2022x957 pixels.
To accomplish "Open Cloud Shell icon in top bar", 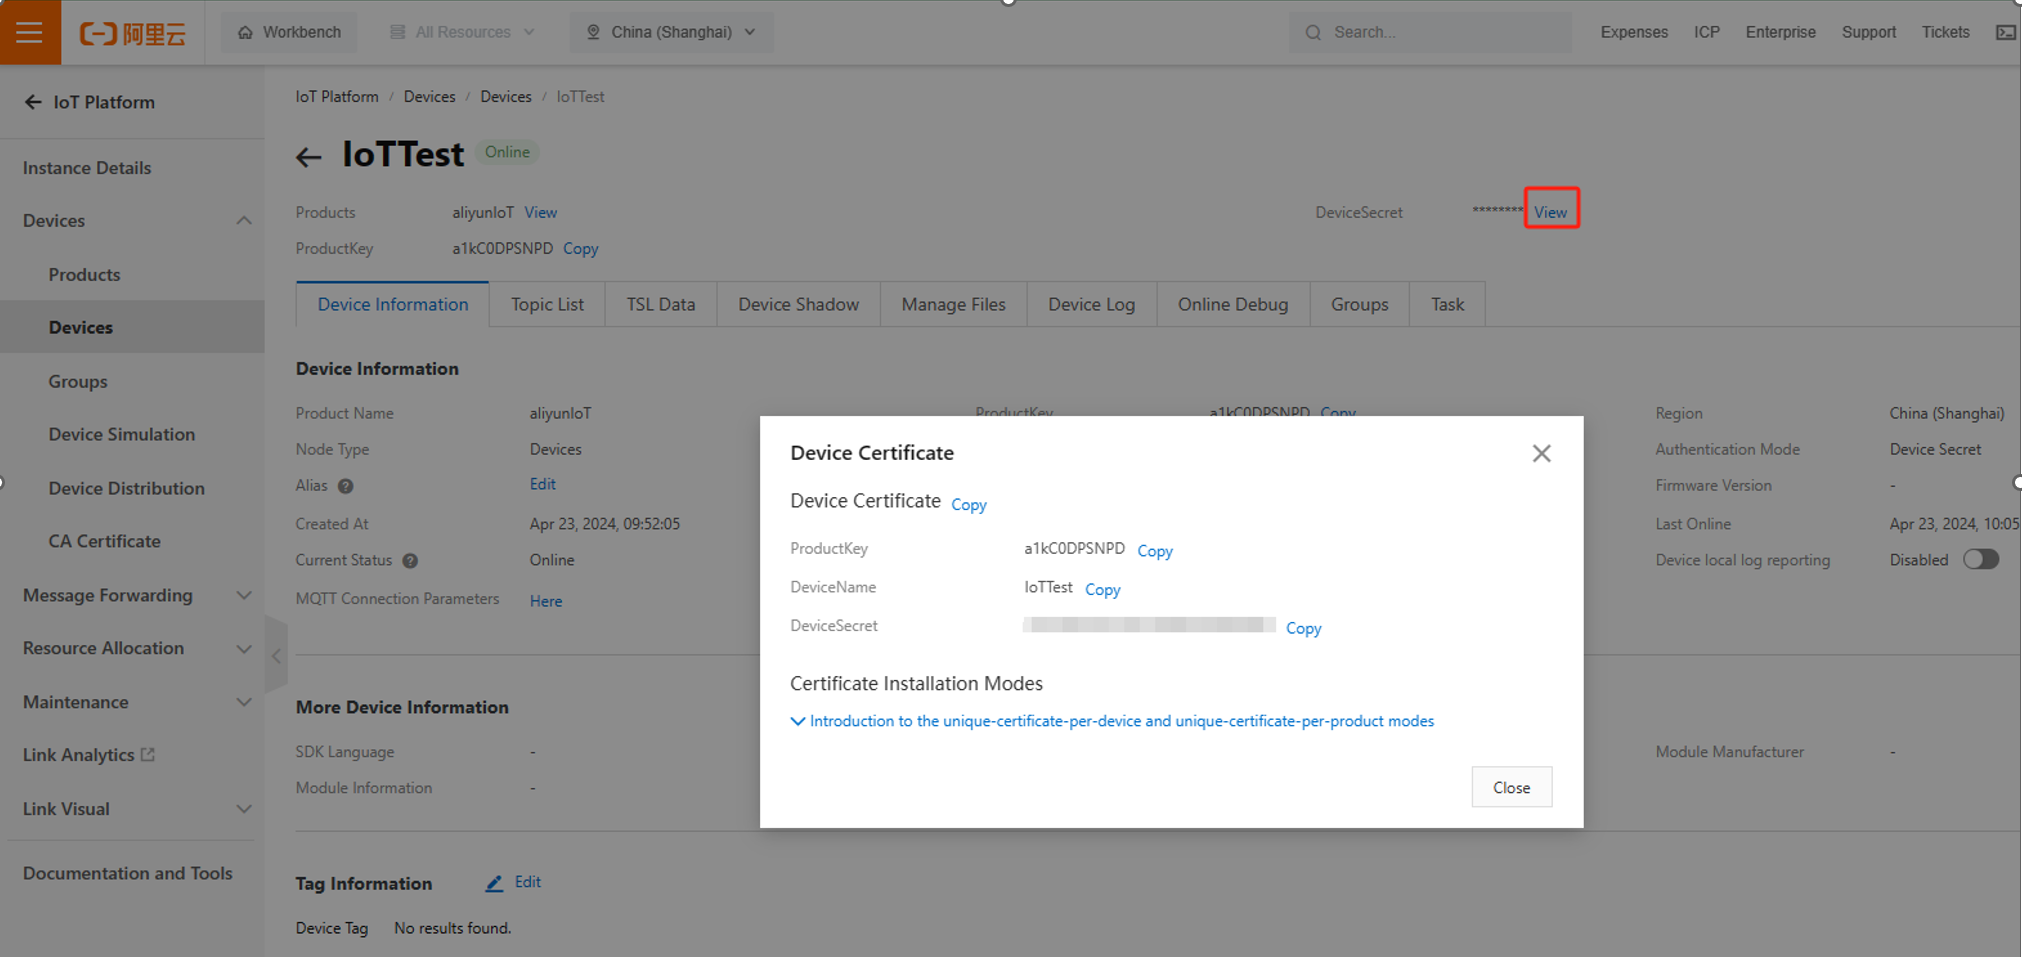I will pos(2005,32).
